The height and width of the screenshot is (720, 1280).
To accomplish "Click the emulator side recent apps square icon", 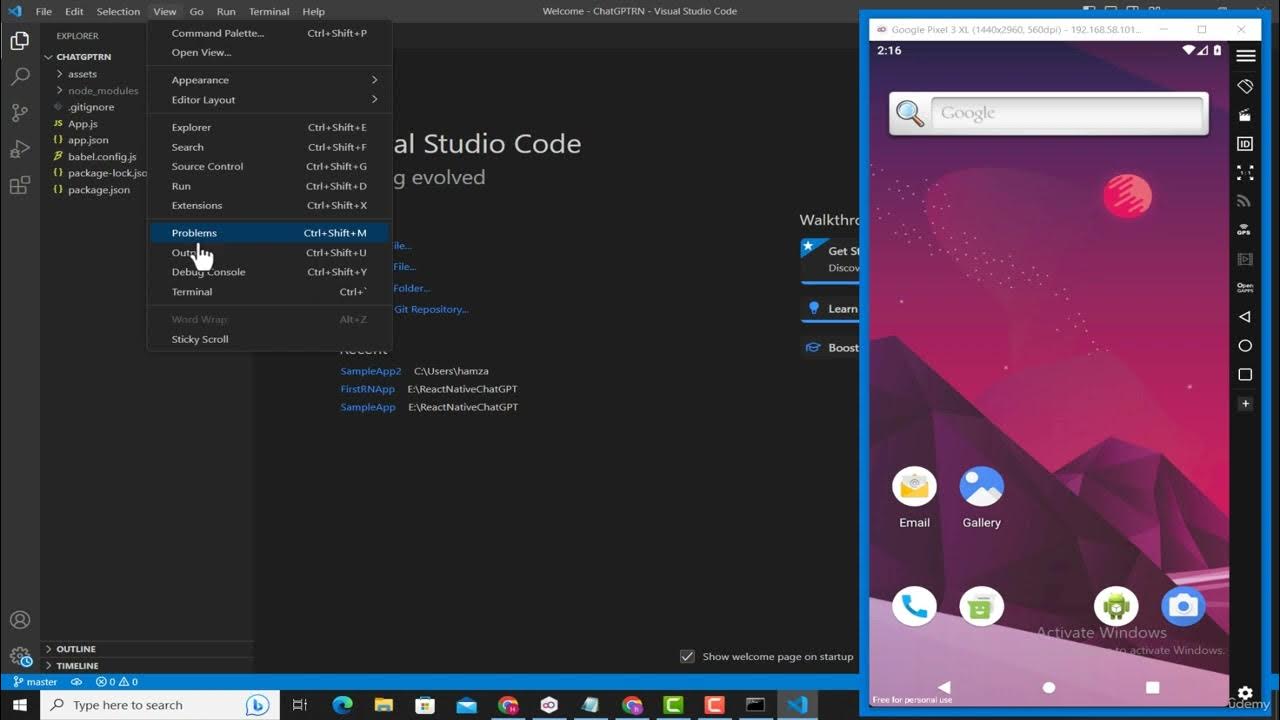I will click(x=1245, y=375).
